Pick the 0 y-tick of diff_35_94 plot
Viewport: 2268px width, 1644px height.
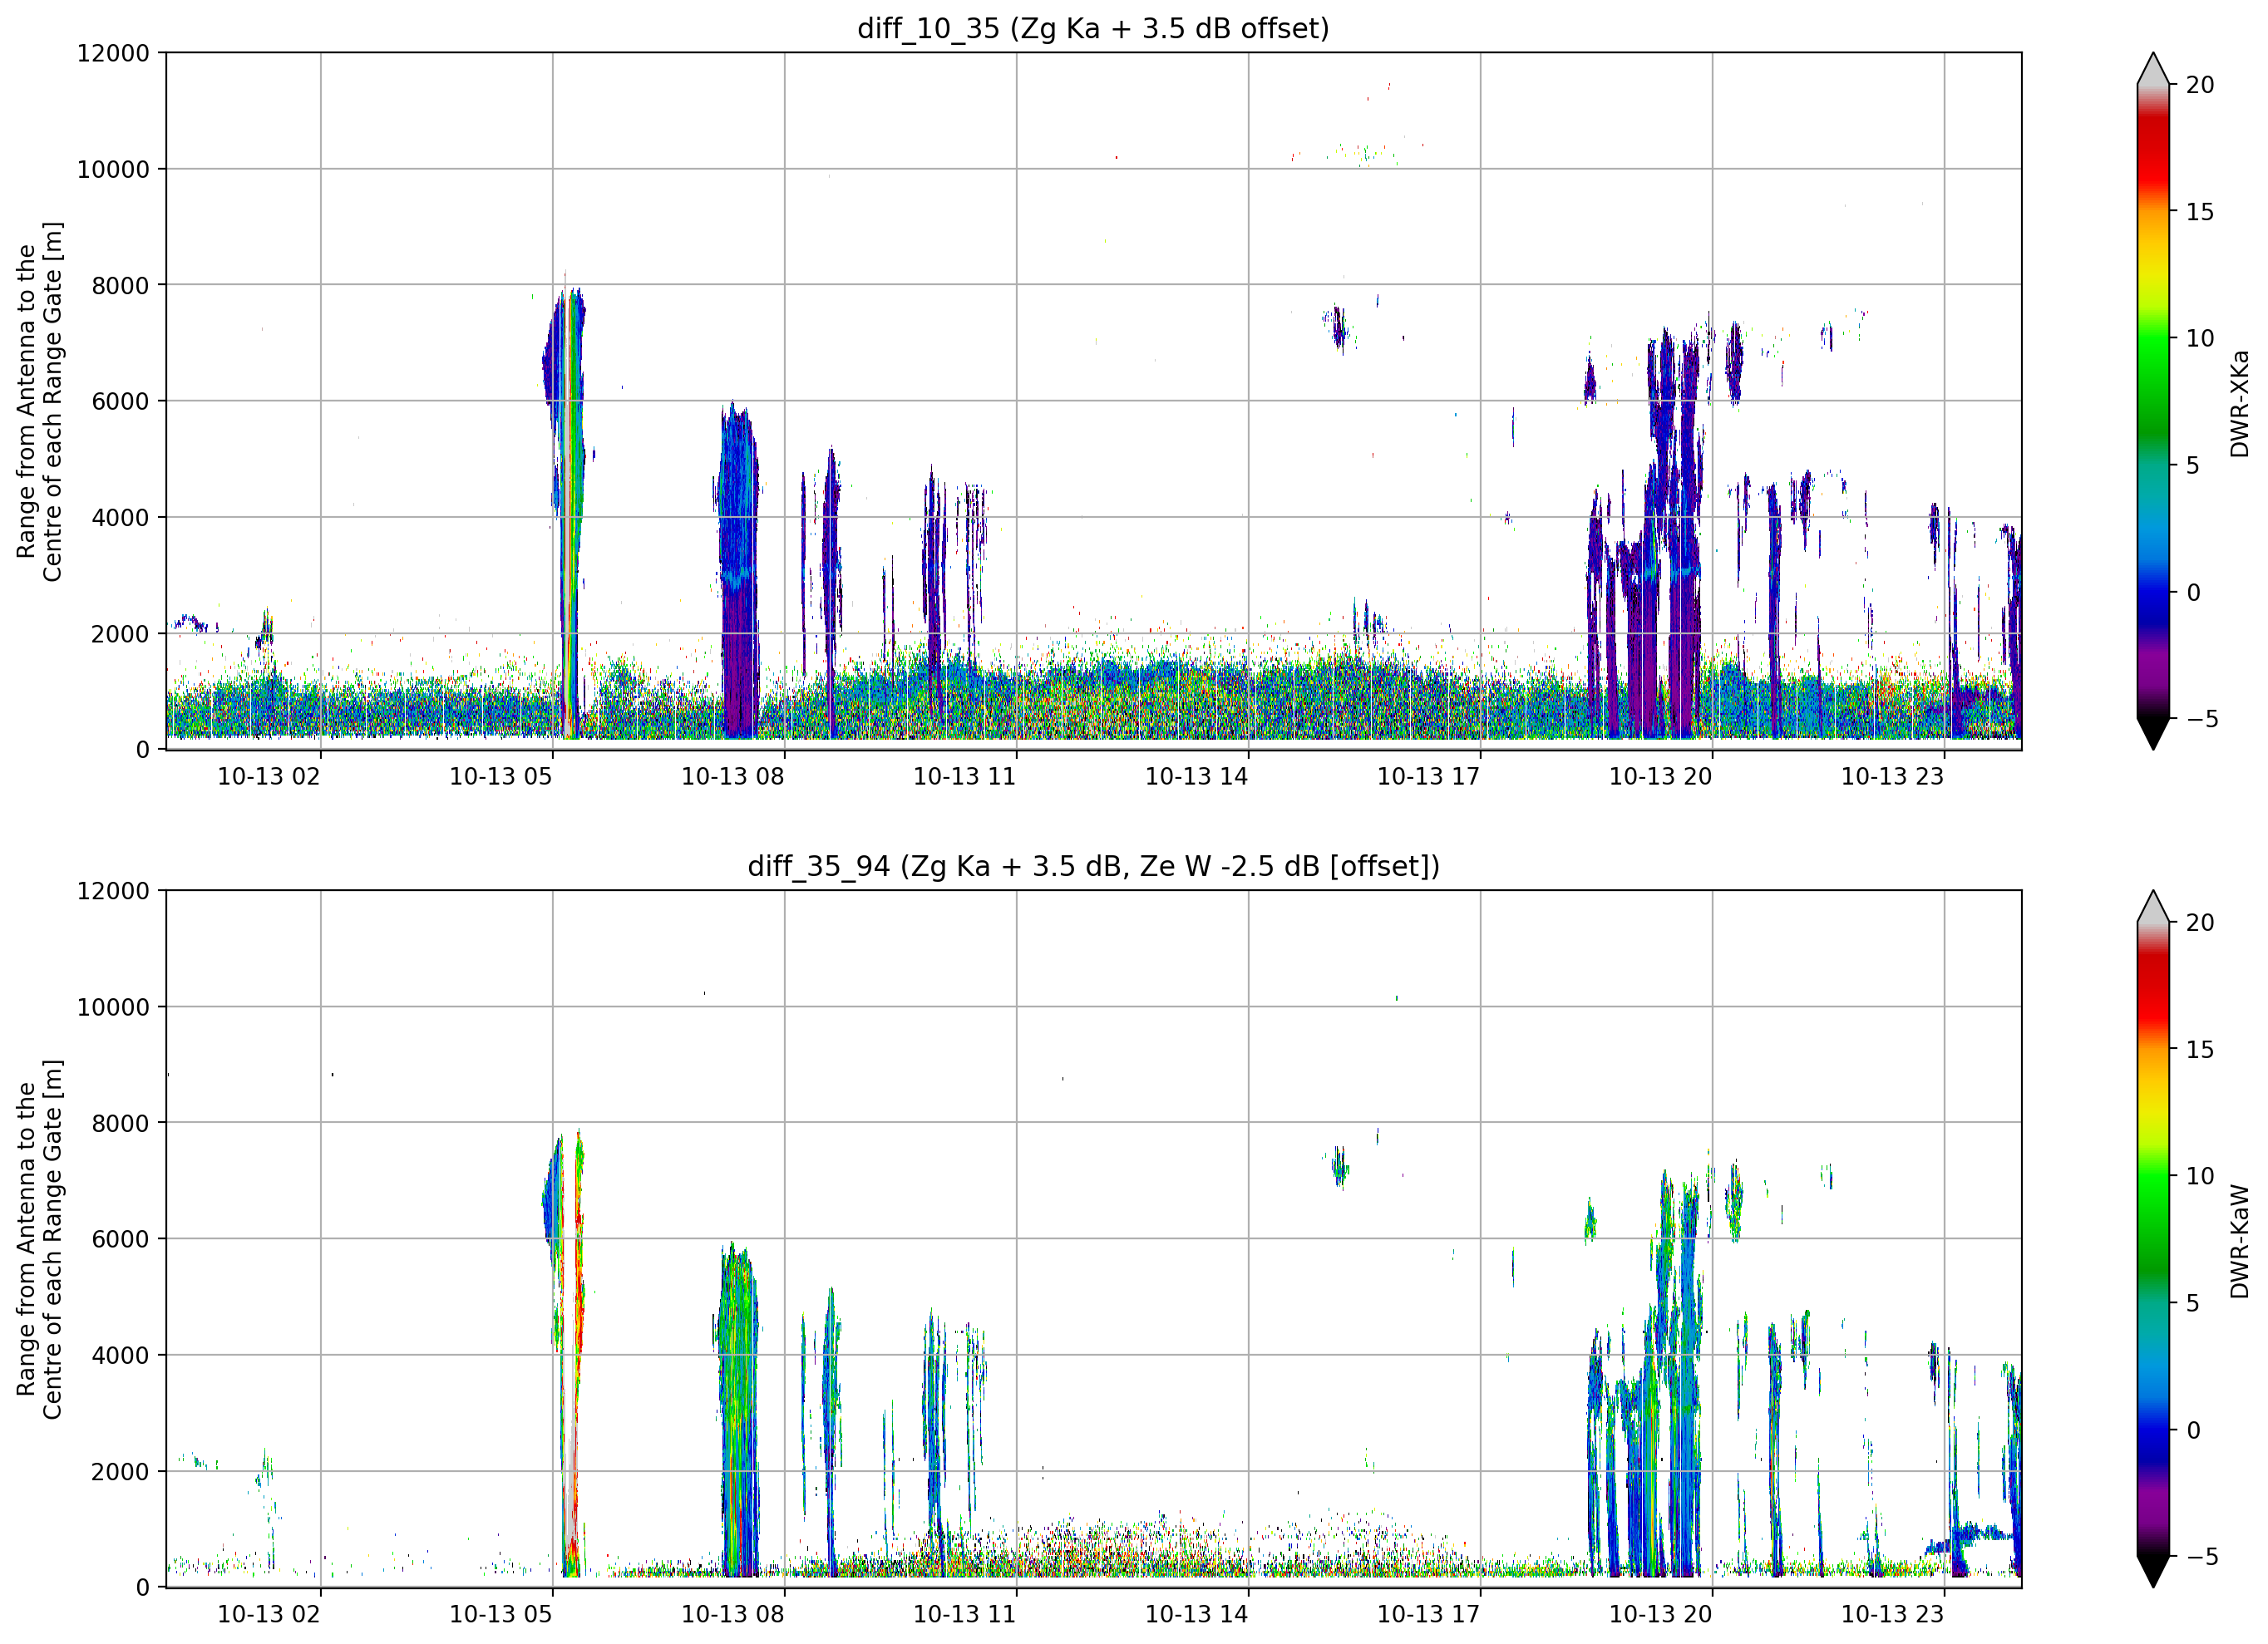(x=143, y=1587)
